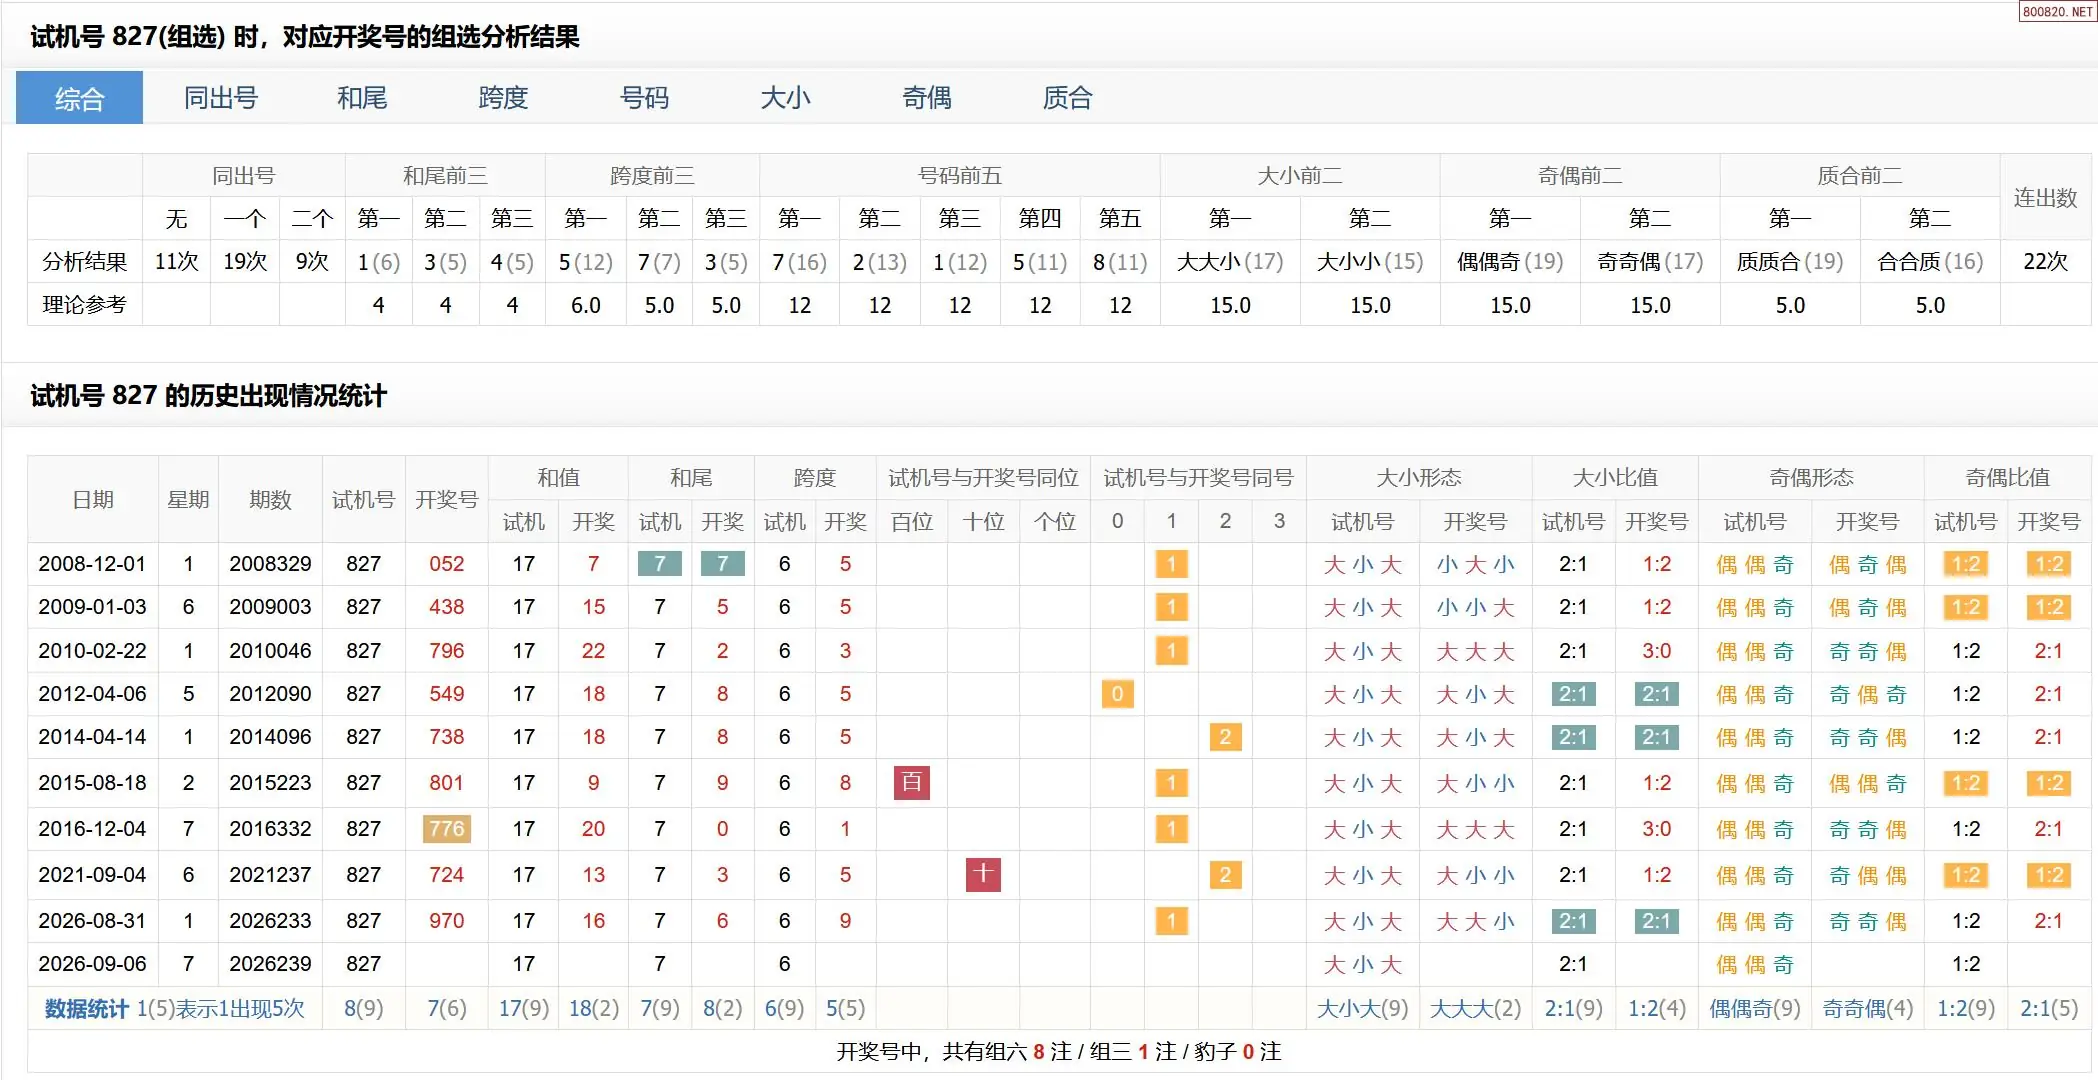Image resolution: width=2098 pixels, height=1080 pixels.
Task: Click the active 综合 tab
Action: tap(79, 98)
